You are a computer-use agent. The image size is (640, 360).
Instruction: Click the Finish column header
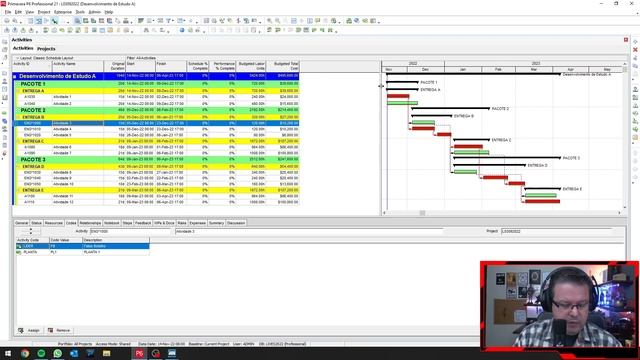(x=171, y=66)
